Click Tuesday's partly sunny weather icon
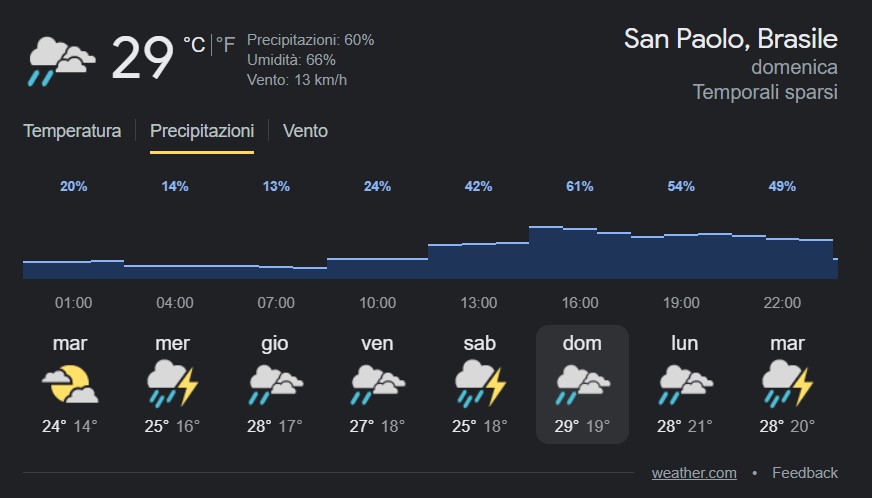Viewport: 872px width, 498px height. point(70,384)
